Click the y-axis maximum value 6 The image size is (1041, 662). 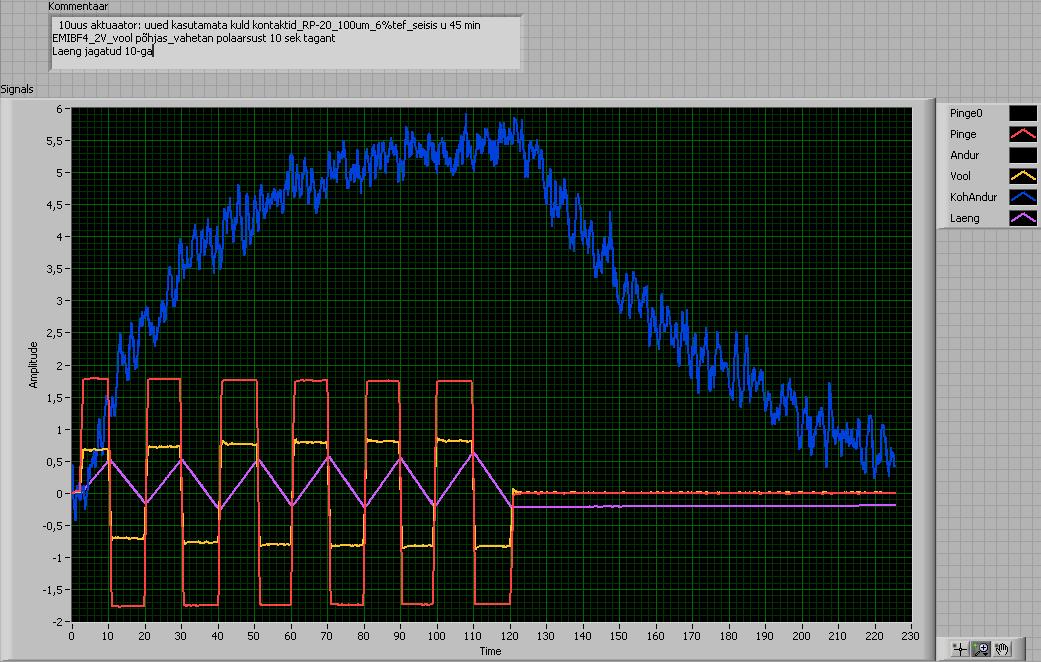pos(59,109)
